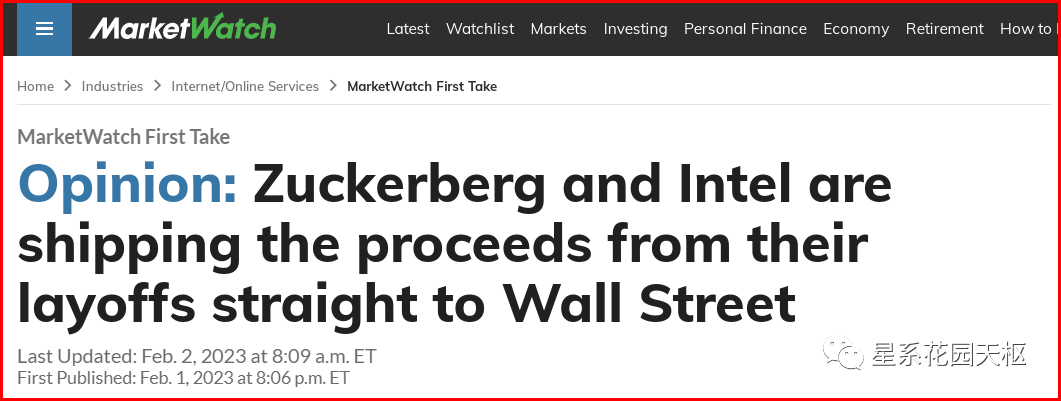Select Markets in the top navigation
1061x401 pixels.
pyautogui.click(x=558, y=29)
